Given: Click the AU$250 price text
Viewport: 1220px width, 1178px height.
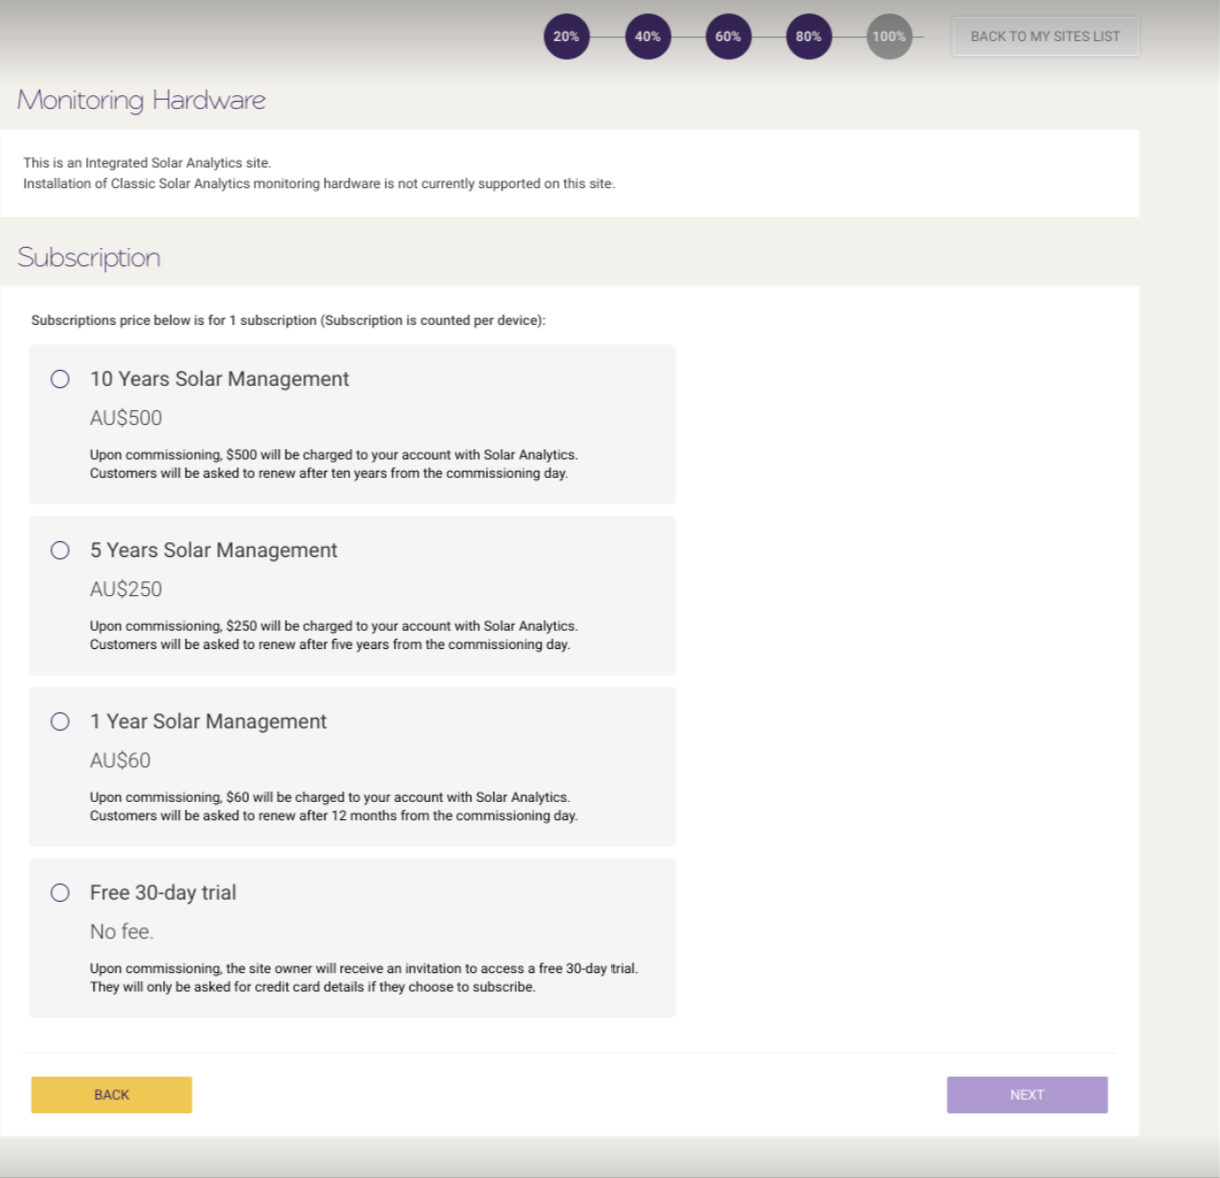Looking at the screenshot, I should [126, 589].
